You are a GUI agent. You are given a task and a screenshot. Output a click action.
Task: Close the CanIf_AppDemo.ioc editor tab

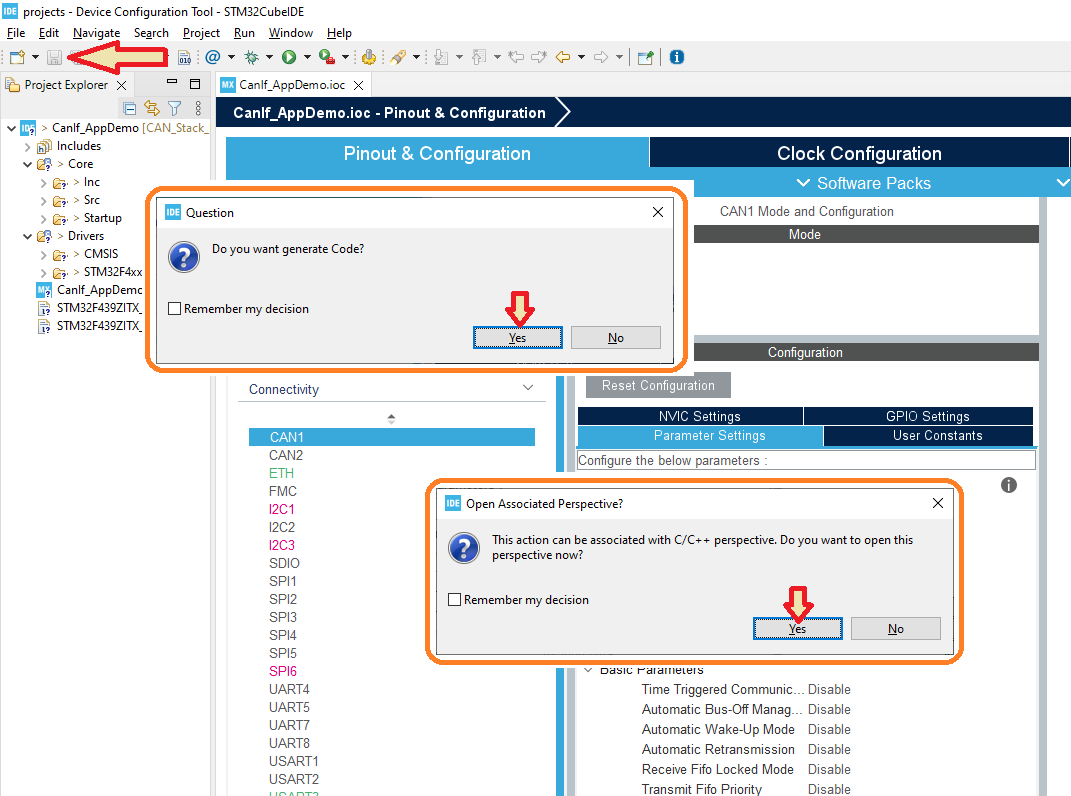click(x=359, y=85)
